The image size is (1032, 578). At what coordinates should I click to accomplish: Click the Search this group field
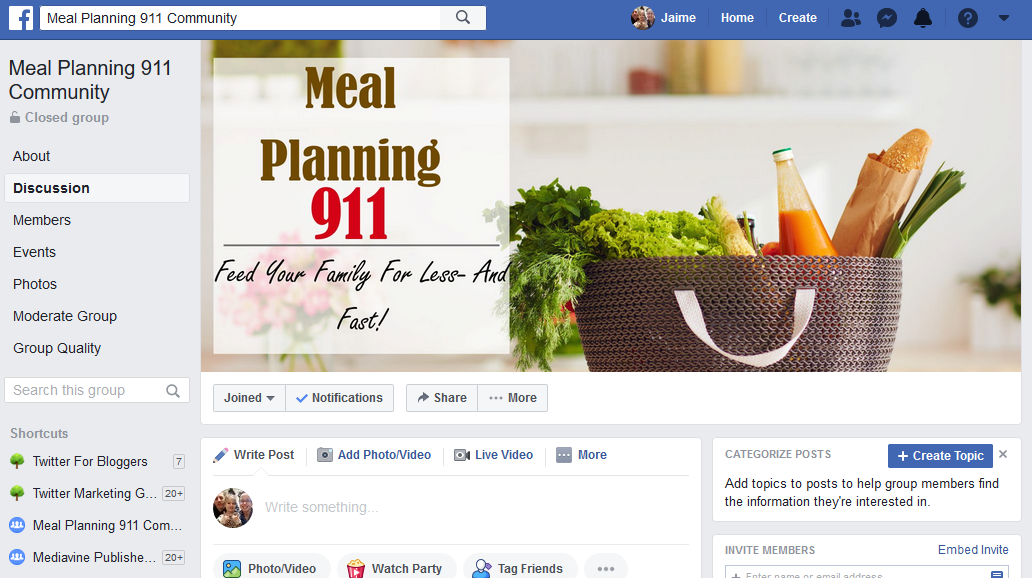tap(97, 390)
